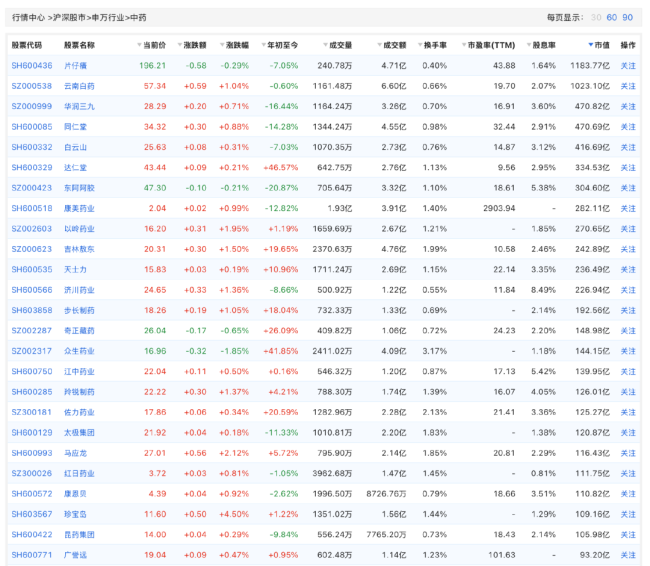Show 90 rows per page
650x566 pixels.
[x=628, y=17]
